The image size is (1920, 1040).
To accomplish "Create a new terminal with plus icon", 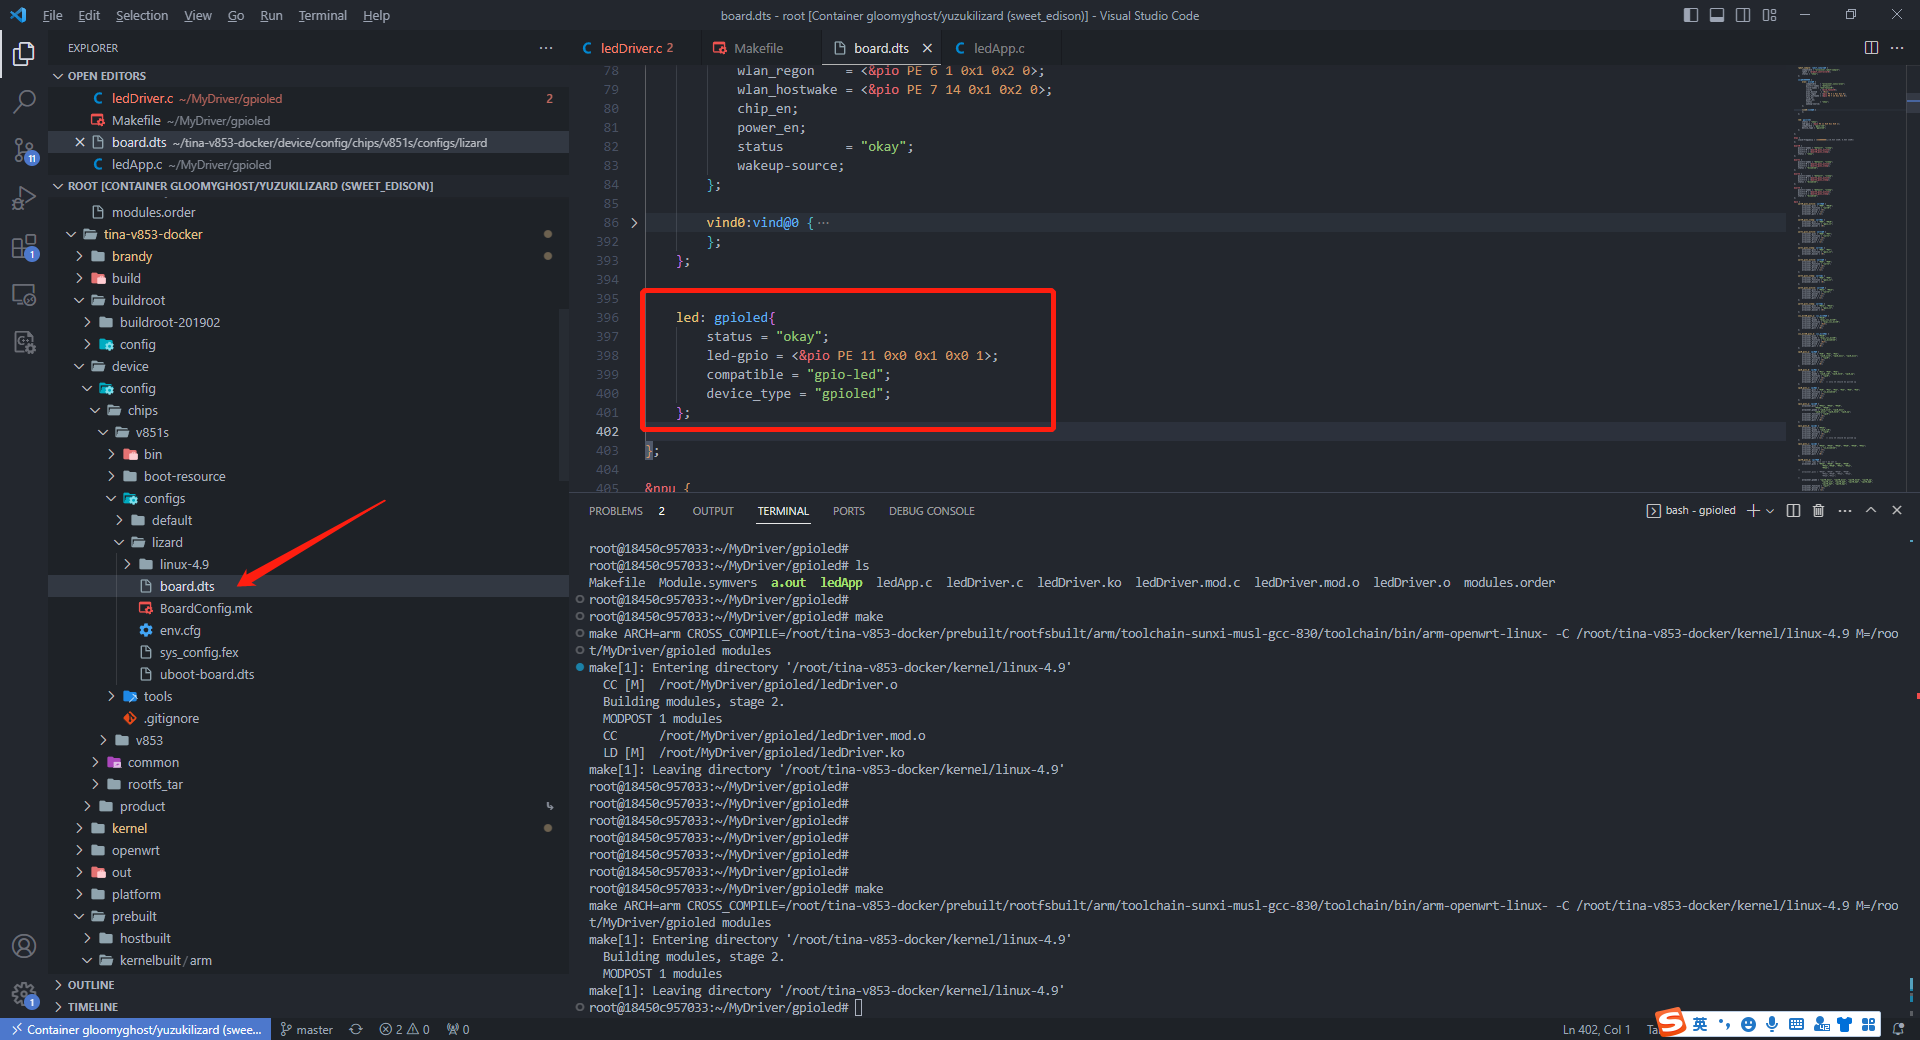I will click(x=1753, y=510).
